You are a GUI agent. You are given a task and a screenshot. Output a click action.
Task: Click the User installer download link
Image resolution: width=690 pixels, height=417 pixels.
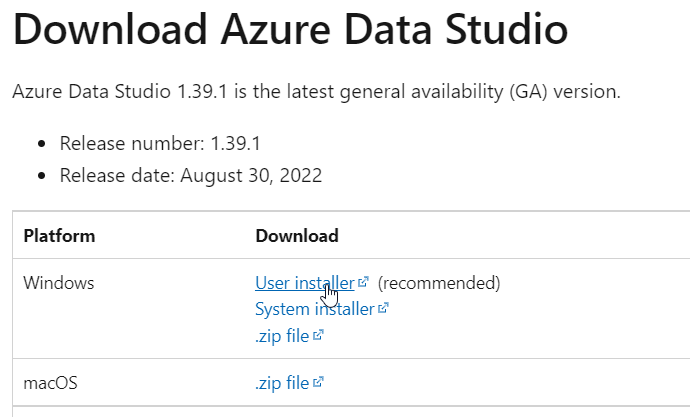(304, 283)
